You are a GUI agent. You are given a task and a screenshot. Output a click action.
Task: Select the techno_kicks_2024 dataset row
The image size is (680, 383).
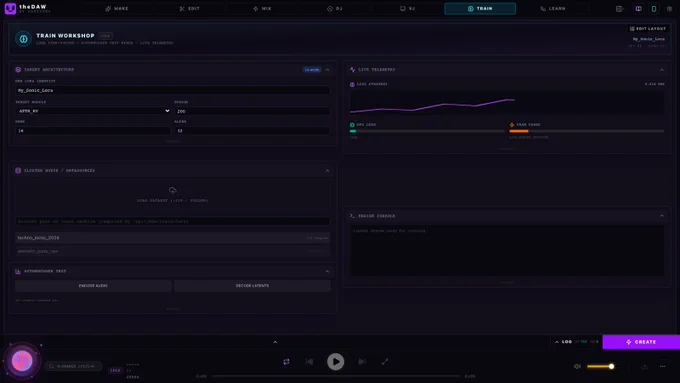[x=173, y=238]
